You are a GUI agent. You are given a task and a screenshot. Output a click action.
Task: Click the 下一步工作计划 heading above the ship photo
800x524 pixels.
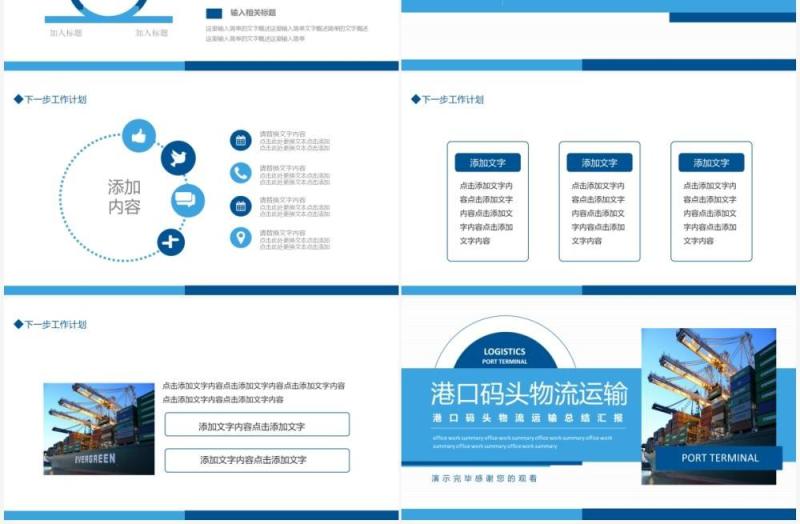50,325
